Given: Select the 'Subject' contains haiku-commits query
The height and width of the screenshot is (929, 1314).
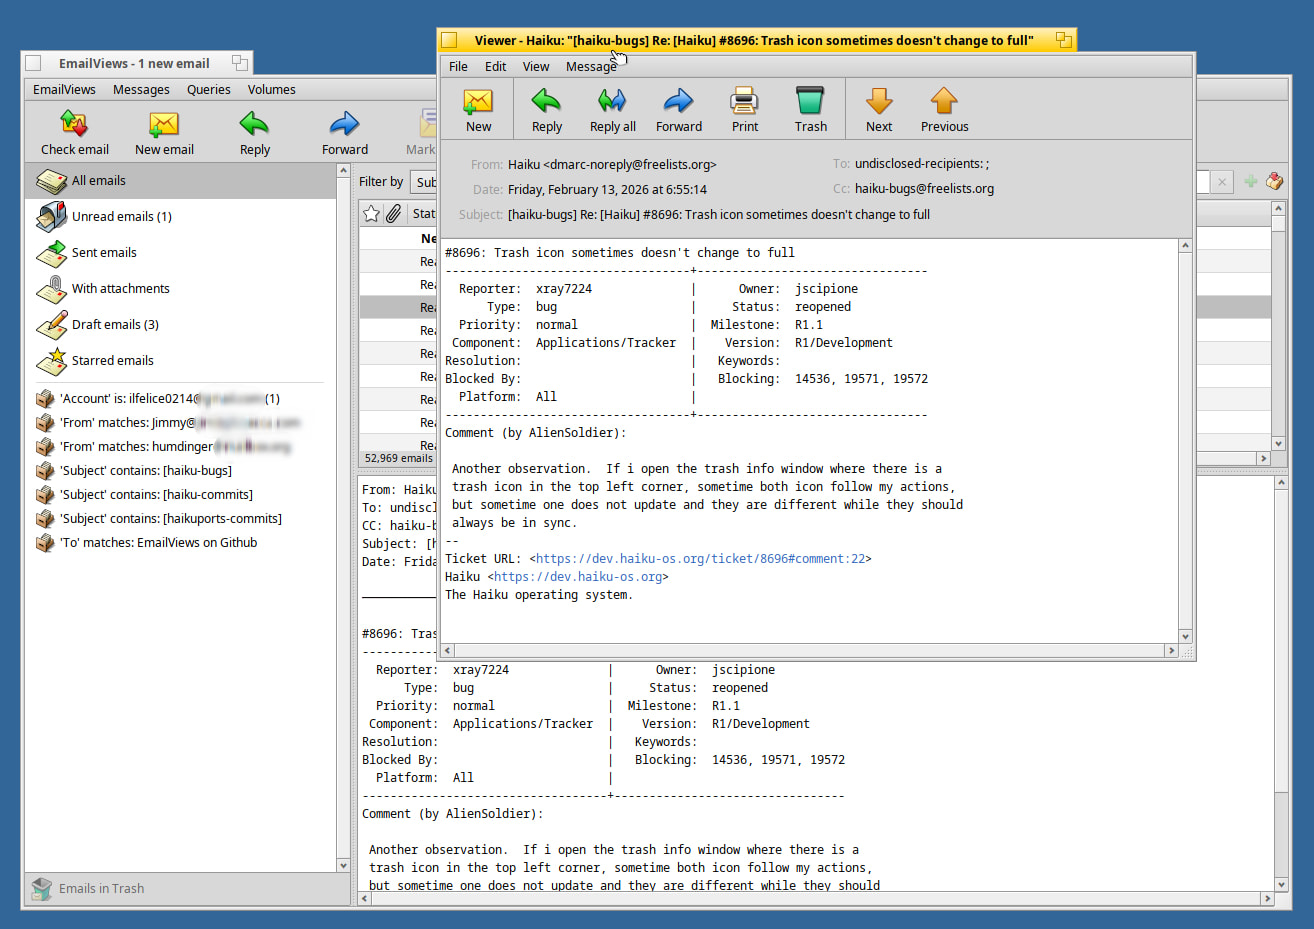Looking at the screenshot, I should 156,495.
